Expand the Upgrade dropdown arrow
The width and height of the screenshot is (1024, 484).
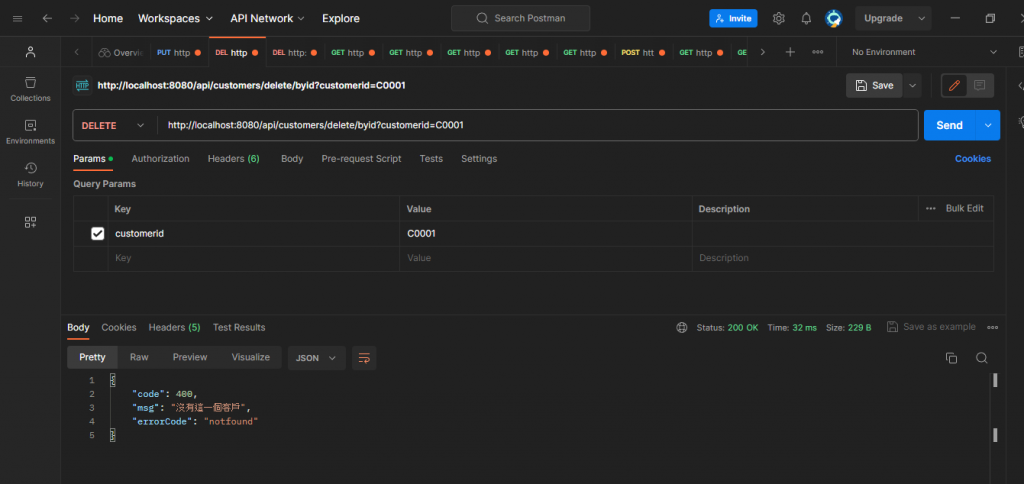pyautogui.click(x=921, y=18)
